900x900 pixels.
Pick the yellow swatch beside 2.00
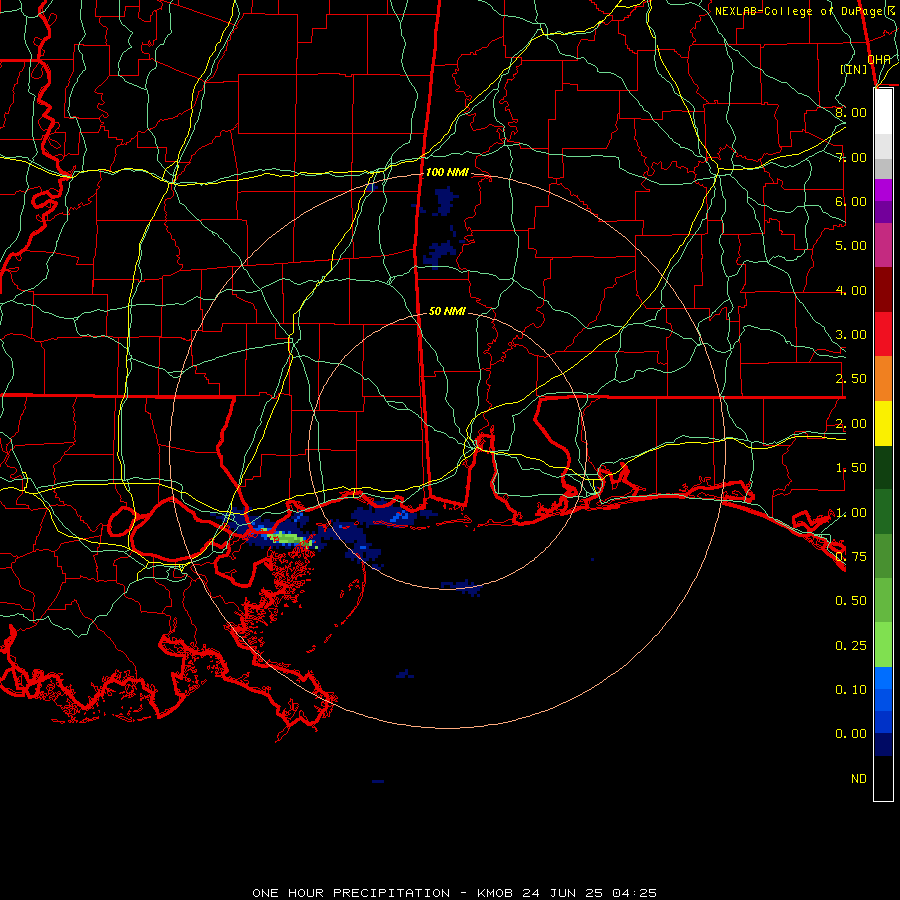tap(883, 423)
